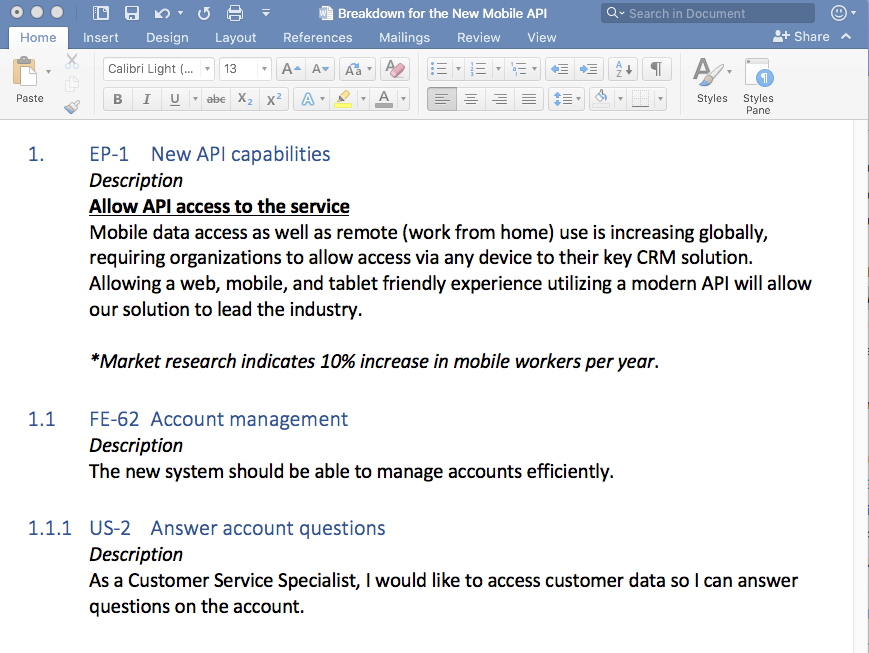Image resolution: width=869 pixels, height=653 pixels.
Task: Open the Paste options arrow
Action: tap(48, 72)
